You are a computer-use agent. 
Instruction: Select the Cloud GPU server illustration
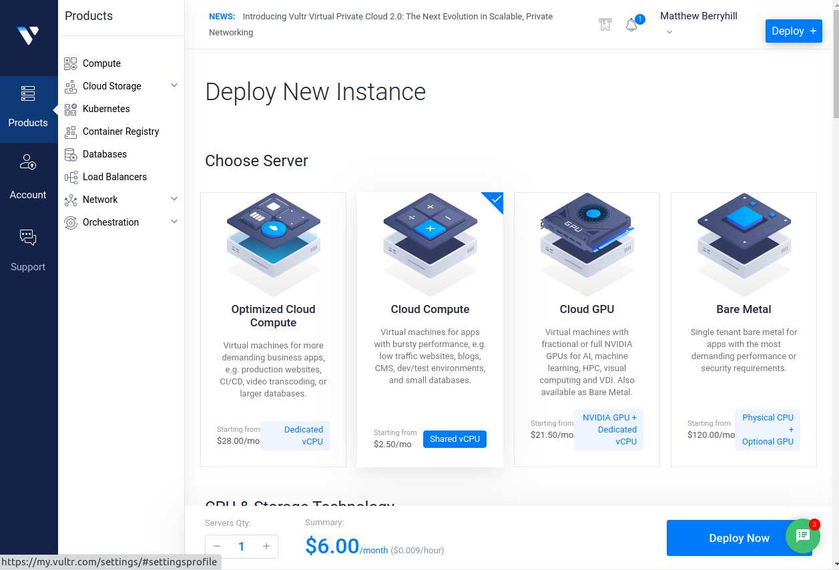(587, 244)
